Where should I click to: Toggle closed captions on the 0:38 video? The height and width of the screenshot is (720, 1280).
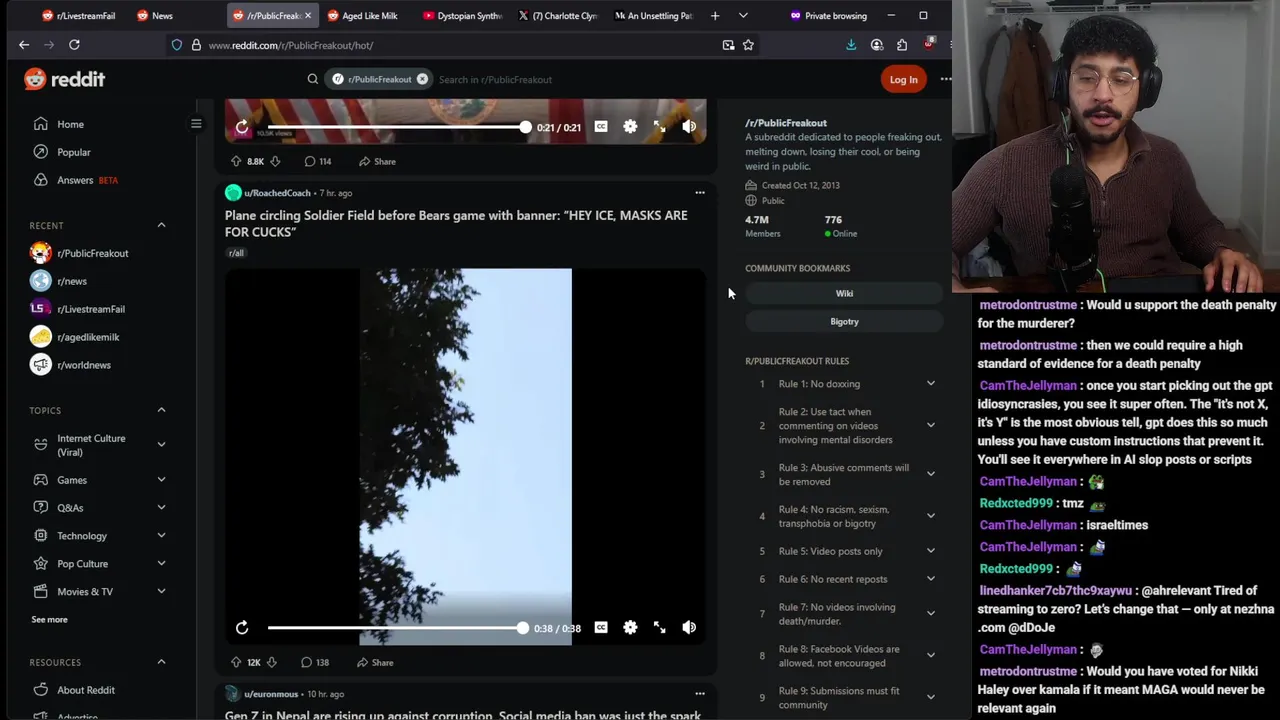(x=601, y=627)
